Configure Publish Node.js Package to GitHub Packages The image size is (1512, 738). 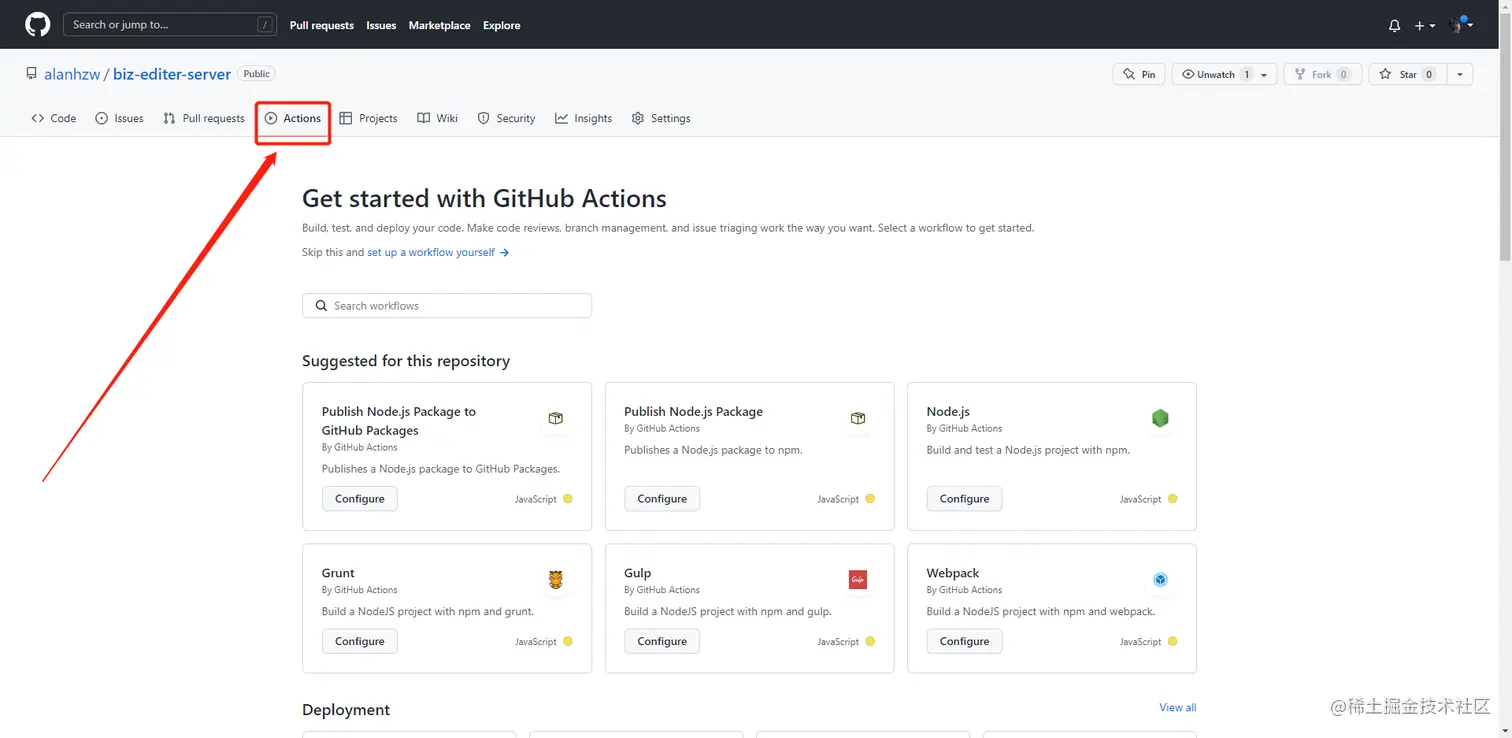(360, 499)
